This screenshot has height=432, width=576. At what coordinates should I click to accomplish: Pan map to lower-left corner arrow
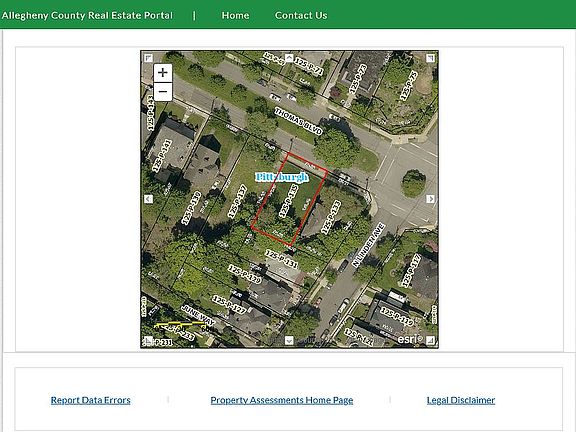click(148, 341)
